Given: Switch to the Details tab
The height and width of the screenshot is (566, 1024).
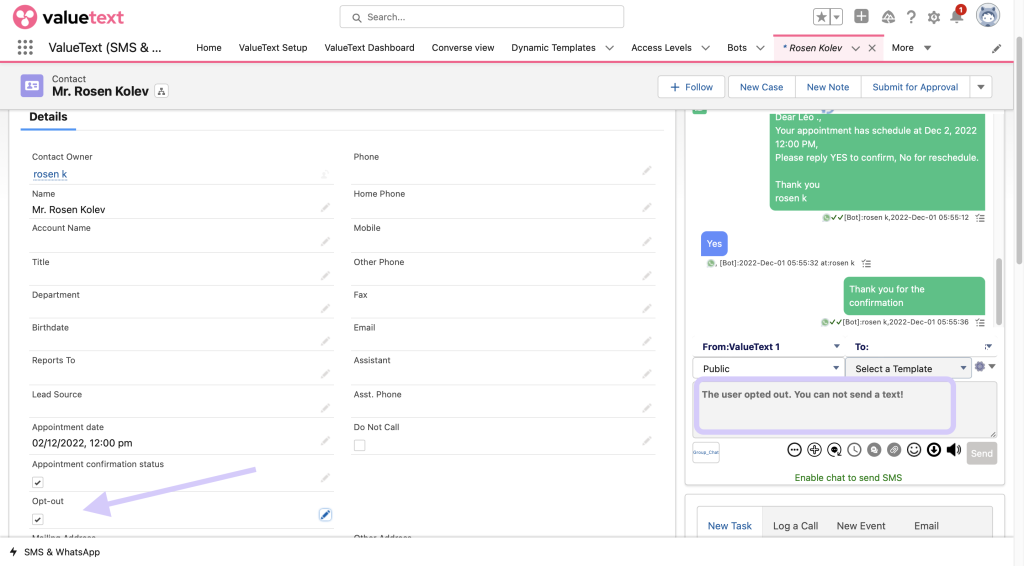Looking at the screenshot, I should (48, 117).
